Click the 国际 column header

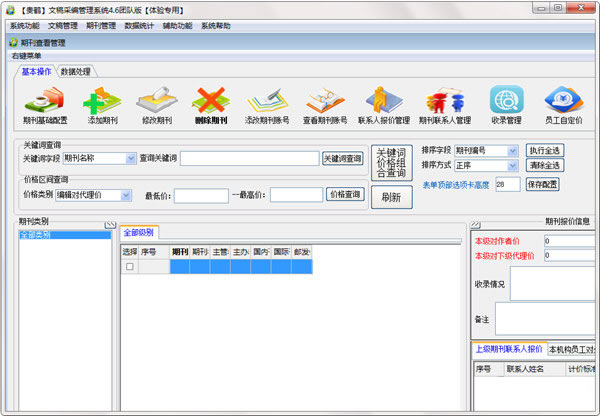coord(281,252)
